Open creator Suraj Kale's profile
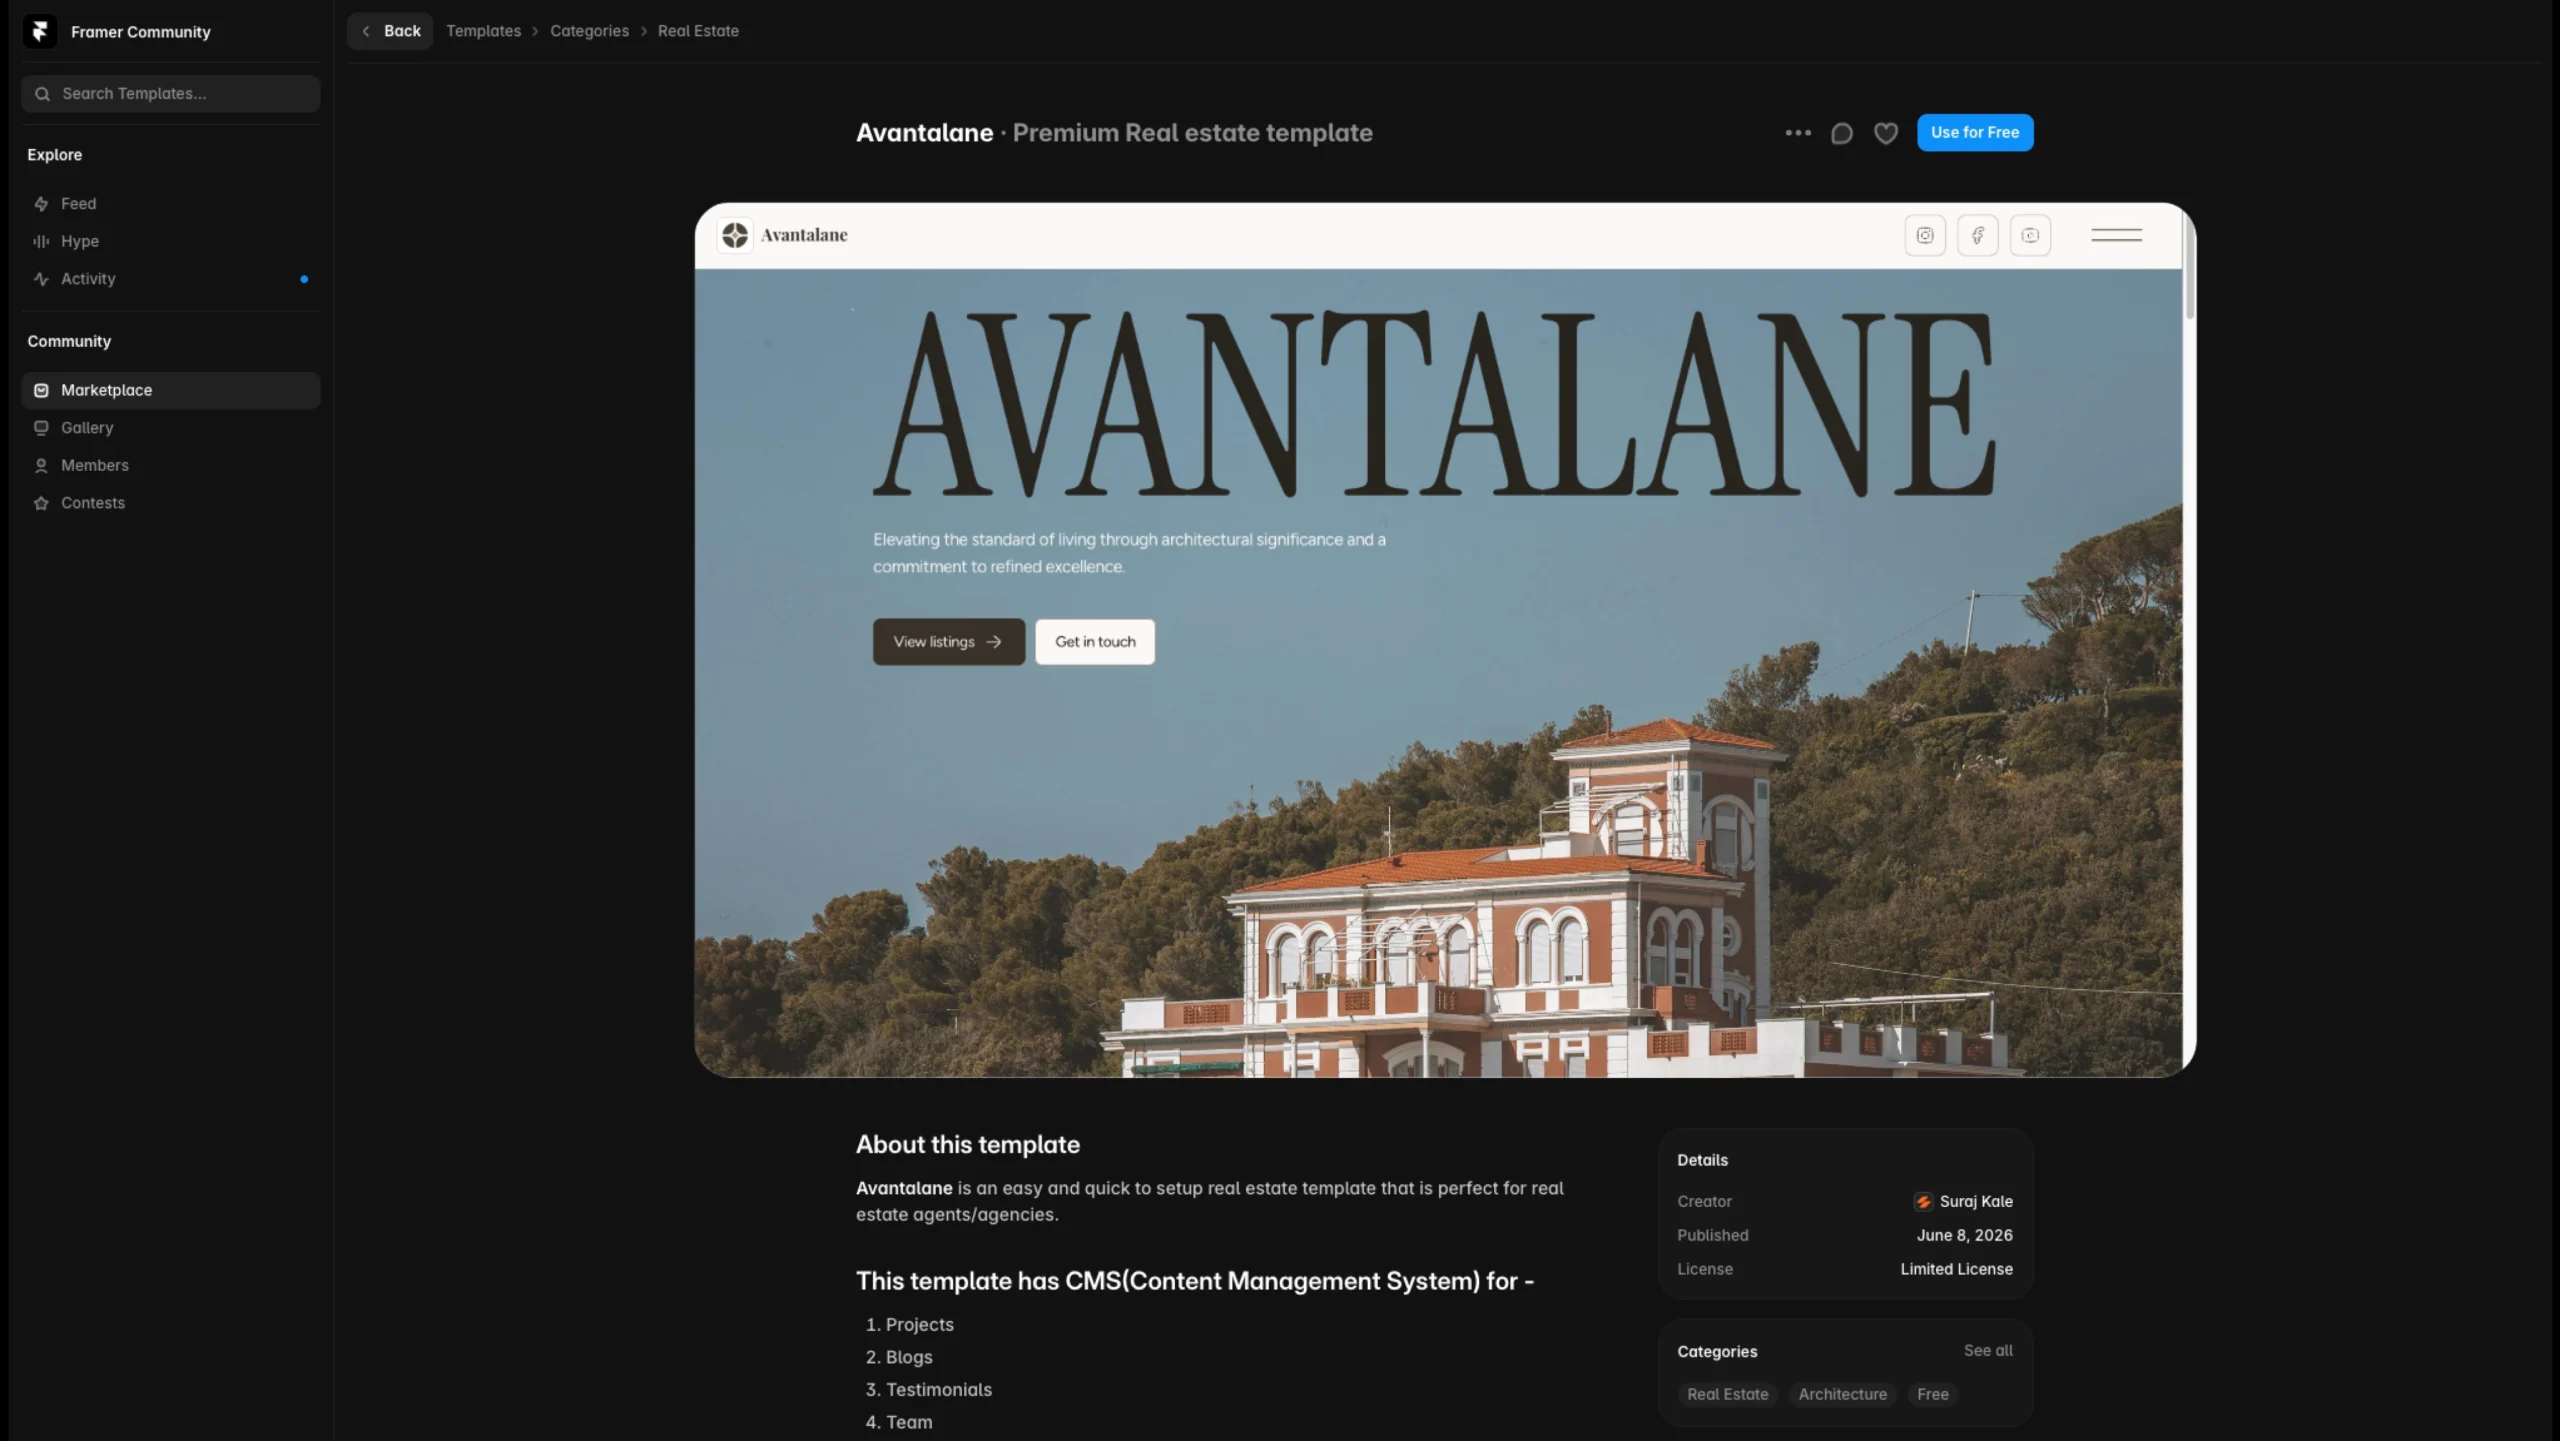Viewport: 2560px width, 1441px height. pos(1963,1202)
